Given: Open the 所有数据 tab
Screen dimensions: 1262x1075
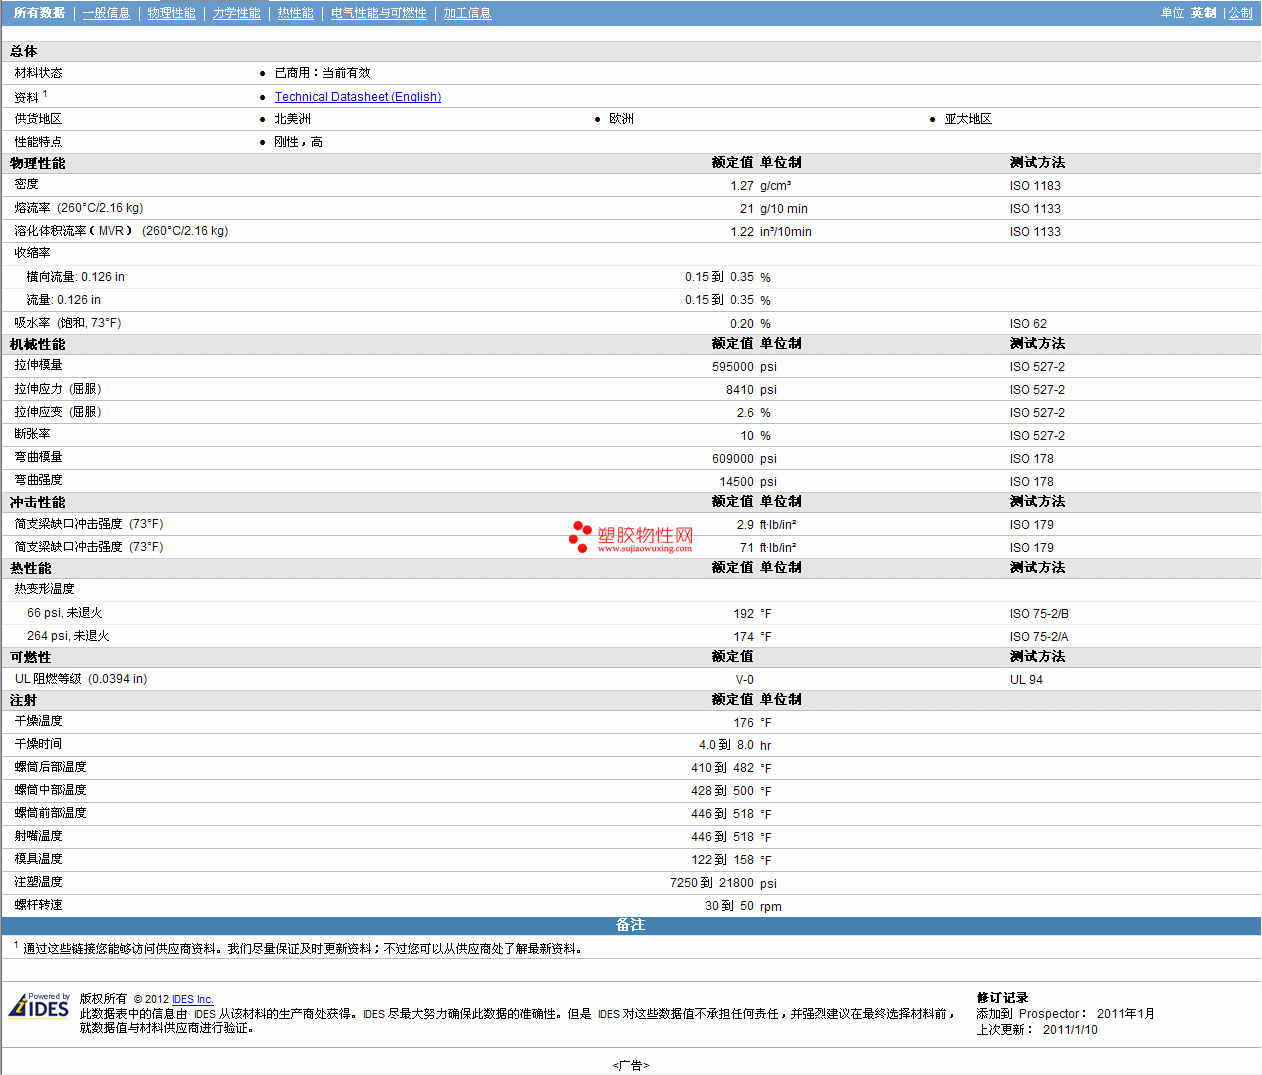Looking at the screenshot, I should tap(39, 13).
